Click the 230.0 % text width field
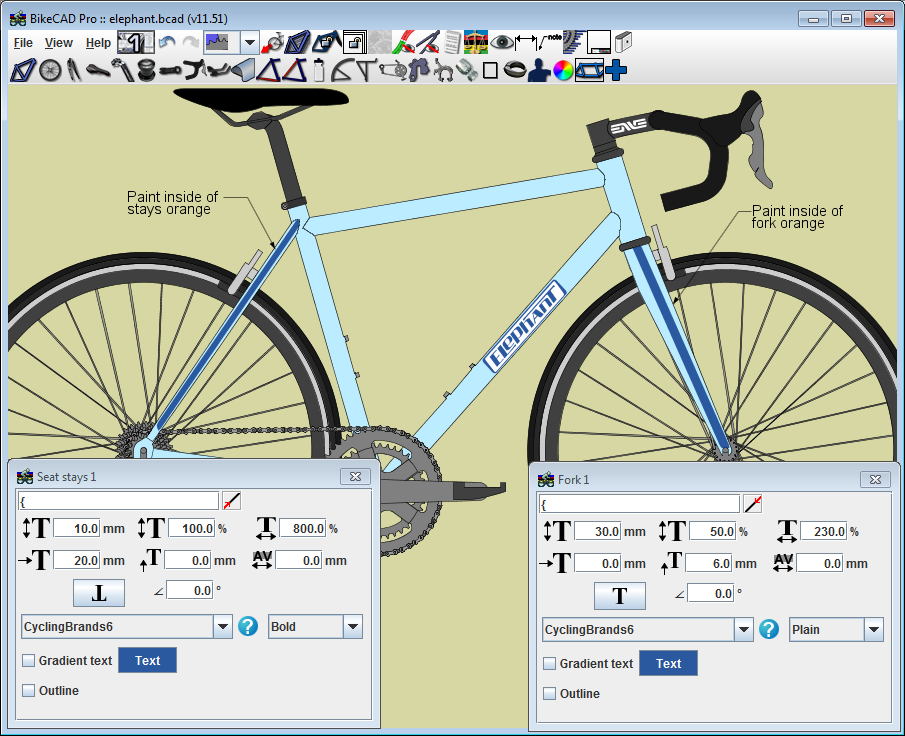Viewport: 905px width, 736px height. point(824,531)
